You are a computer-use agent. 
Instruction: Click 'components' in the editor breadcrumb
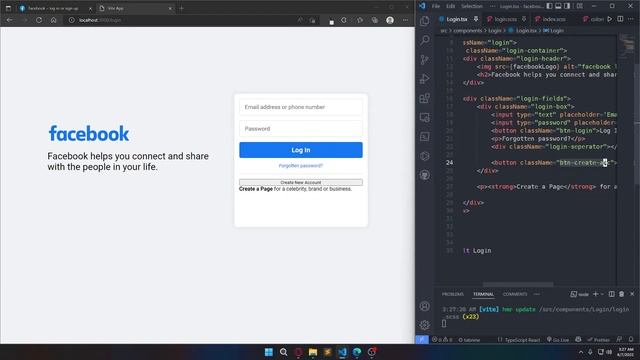pyautogui.click(x=467, y=31)
